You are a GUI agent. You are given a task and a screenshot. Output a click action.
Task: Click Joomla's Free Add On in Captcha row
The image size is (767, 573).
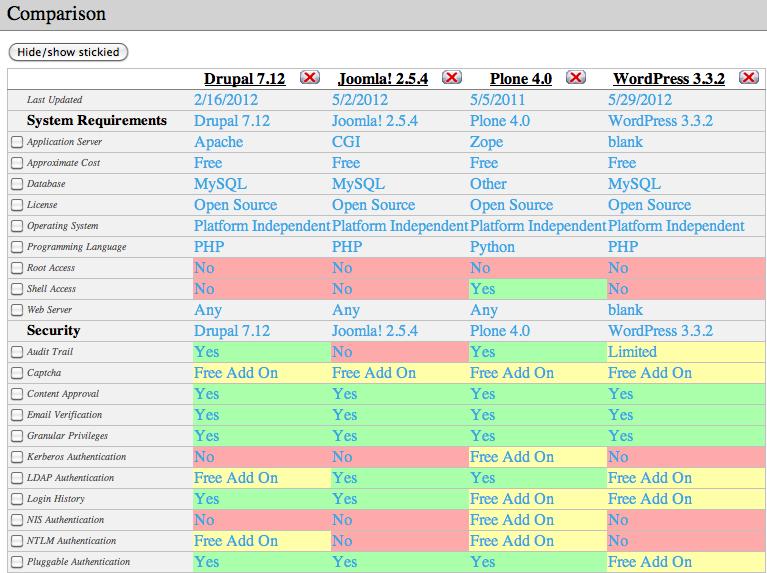click(x=374, y=373)
